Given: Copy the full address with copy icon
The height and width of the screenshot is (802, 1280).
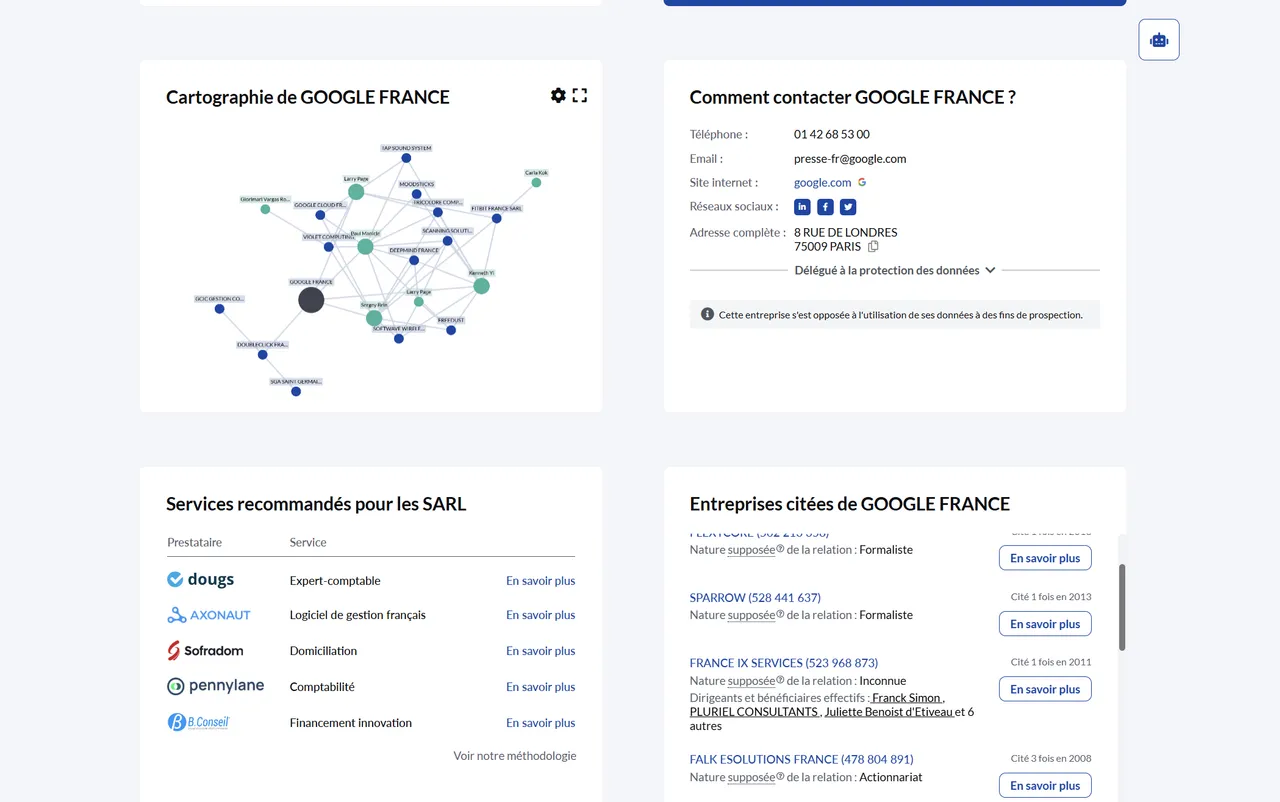Looking at the screenshot, I should click(873, 247).
